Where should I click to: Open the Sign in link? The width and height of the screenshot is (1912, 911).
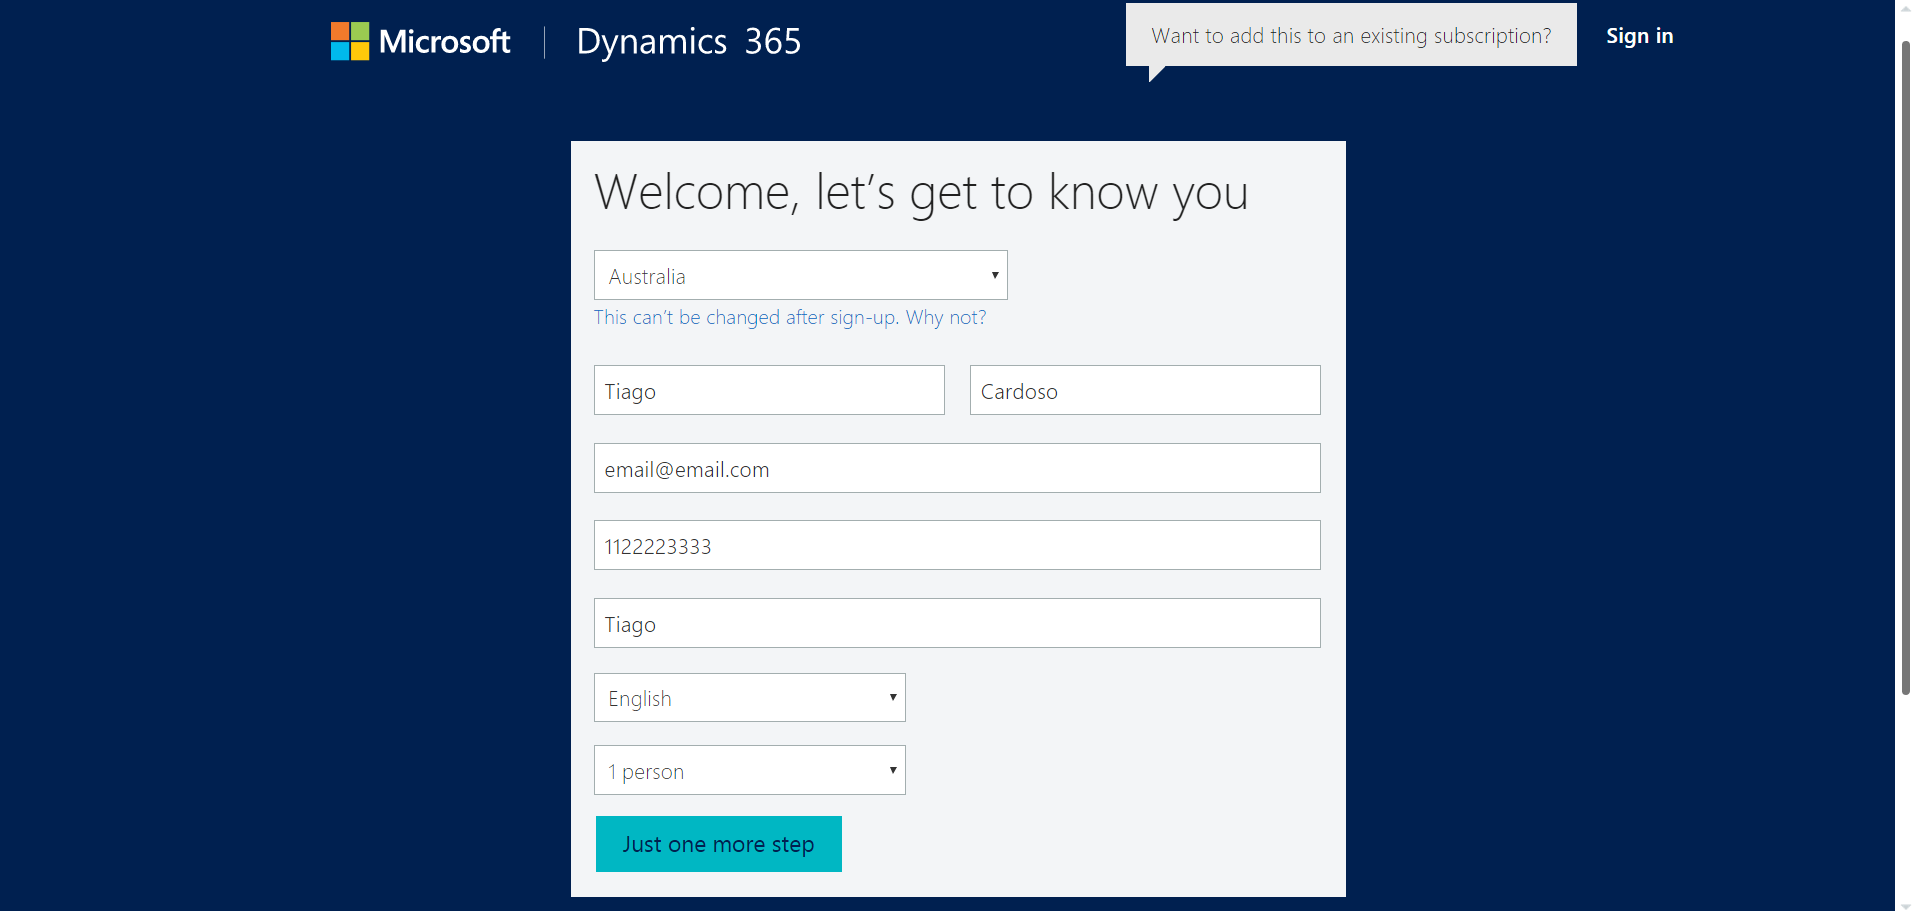click(1639, 36)
